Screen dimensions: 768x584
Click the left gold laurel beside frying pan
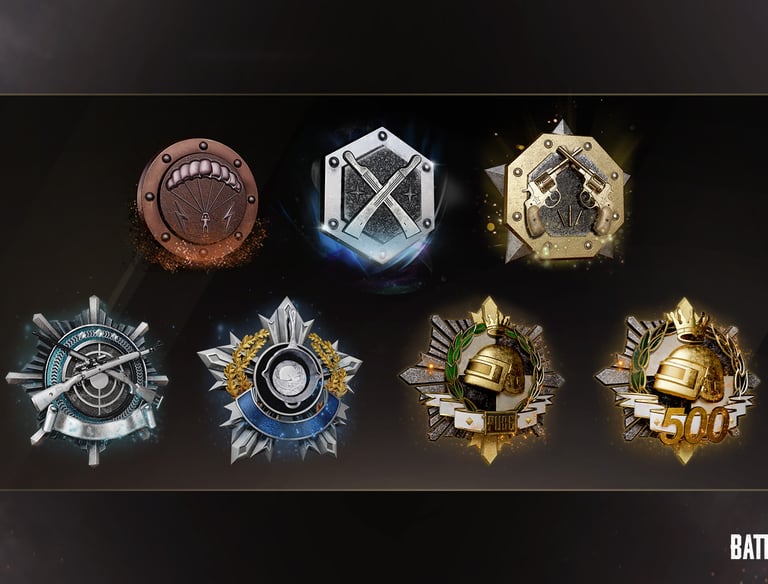pyautogui.click(x=243, y=361)
